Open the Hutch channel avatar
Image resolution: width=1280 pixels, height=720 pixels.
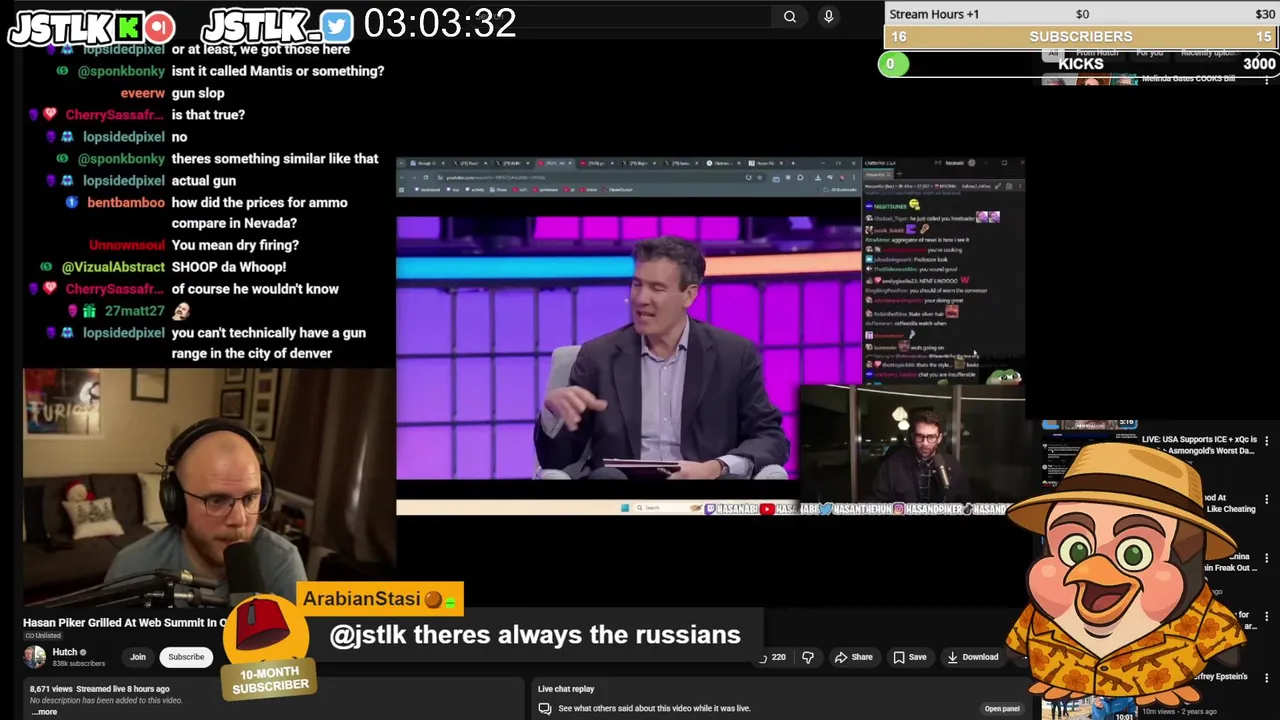pos(35,657)
